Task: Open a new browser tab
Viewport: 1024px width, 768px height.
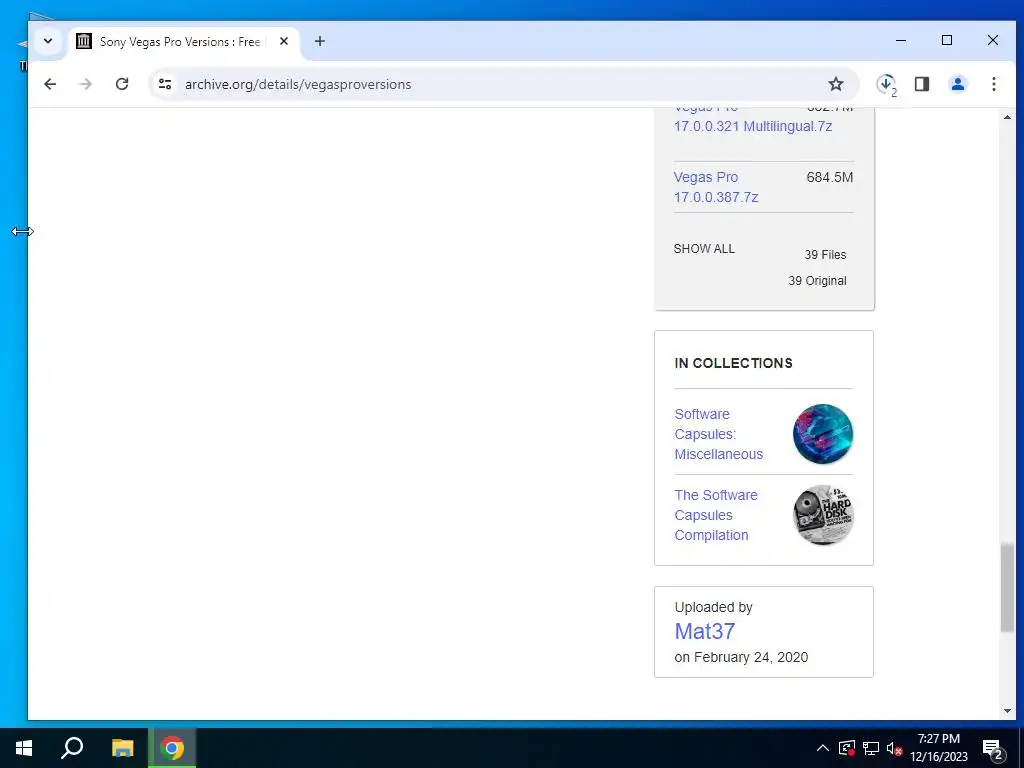Action: pyautogui.click(x=319, y=41)
